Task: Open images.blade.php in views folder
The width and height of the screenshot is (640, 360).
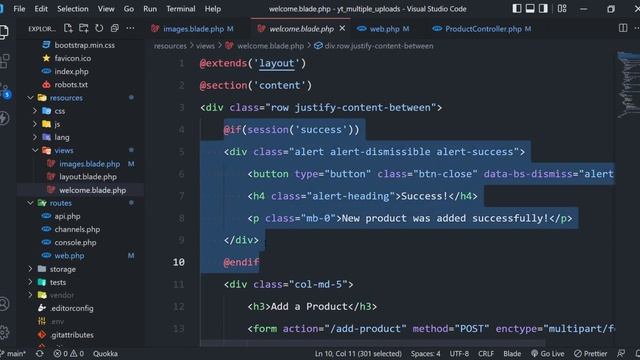Action: (x=89, y=164)
